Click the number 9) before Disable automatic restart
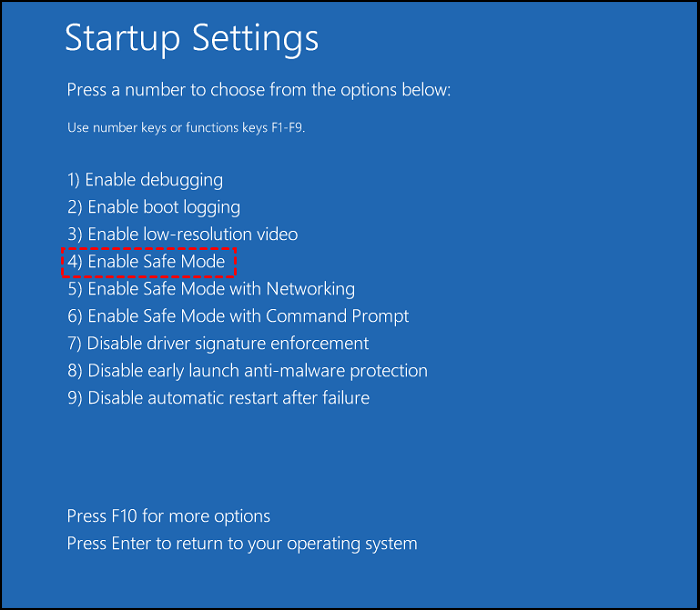This screenshot has height=610, width=700. point(74,398)
